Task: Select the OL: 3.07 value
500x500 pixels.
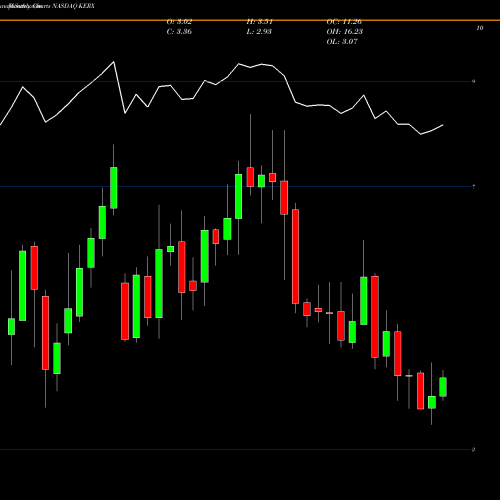Action: point(342,42)
